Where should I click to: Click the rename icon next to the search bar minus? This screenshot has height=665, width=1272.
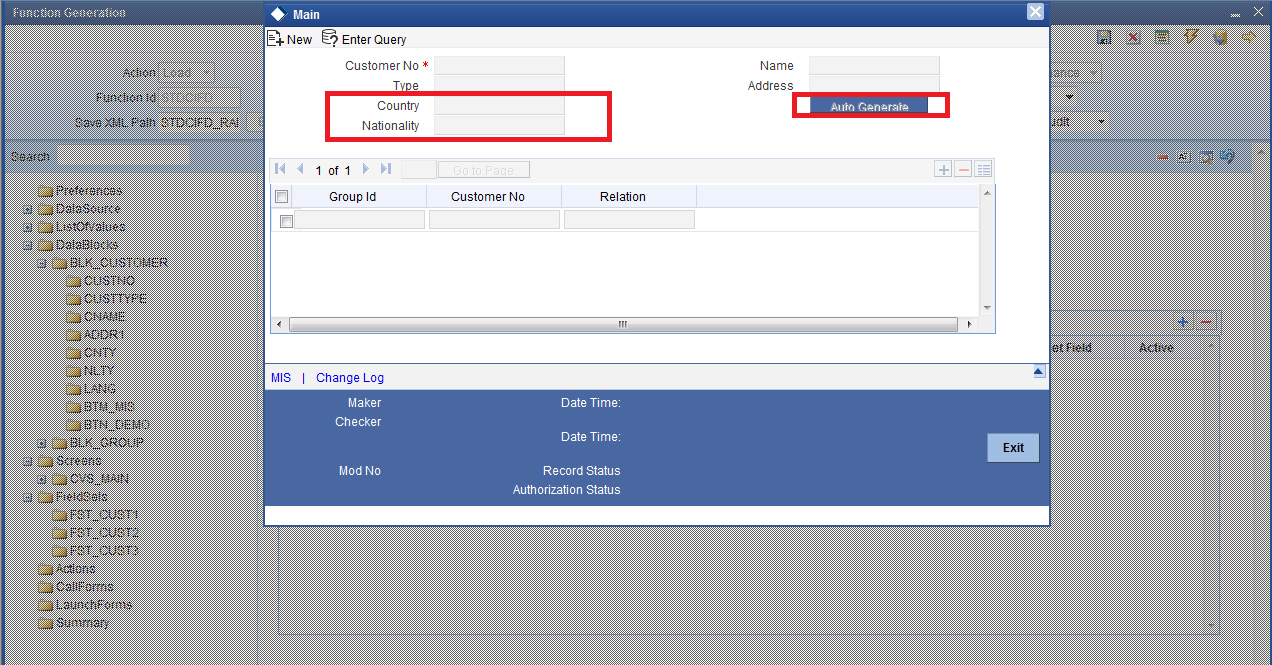(x=1185, y=157)
